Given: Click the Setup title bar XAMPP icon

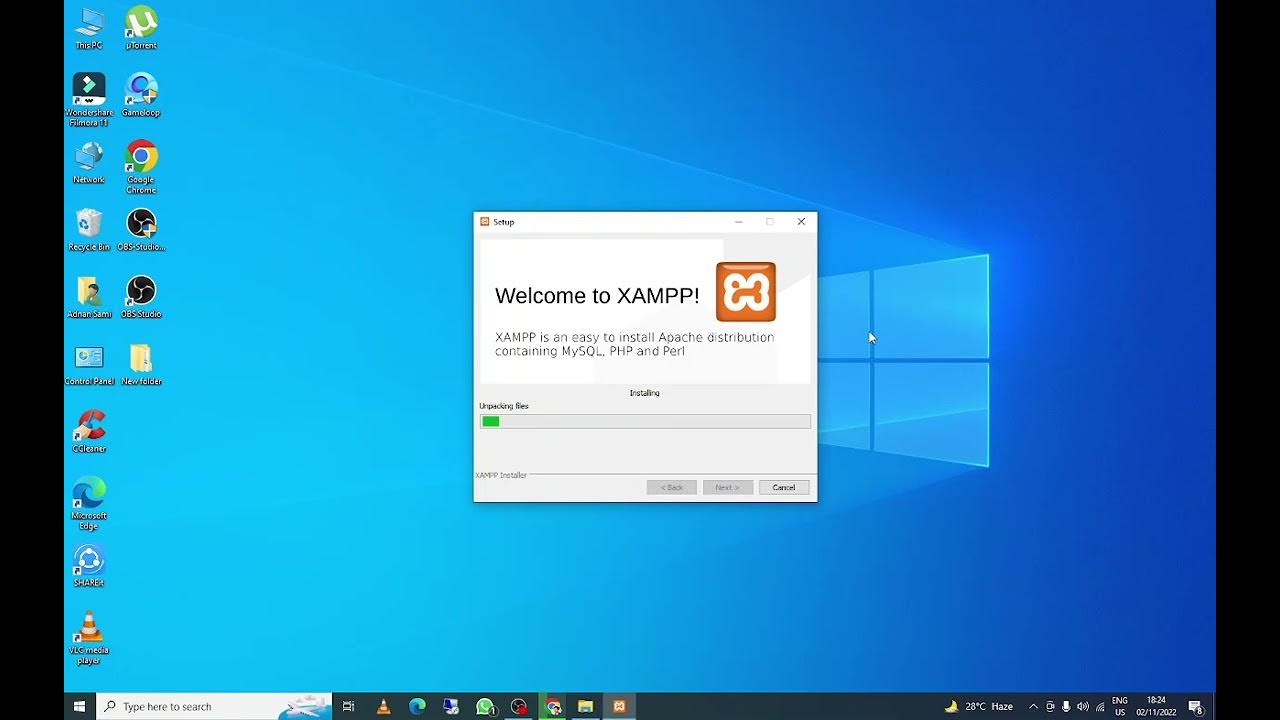Looking at the screenshot, I should pyautogui.click(x=485, y=222).
